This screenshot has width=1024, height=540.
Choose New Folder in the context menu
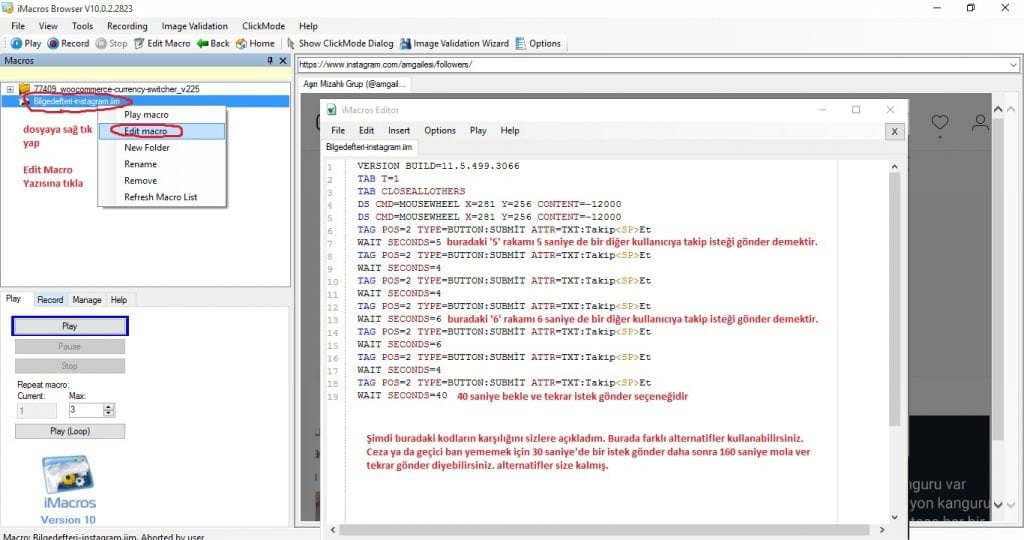[162, 148]
